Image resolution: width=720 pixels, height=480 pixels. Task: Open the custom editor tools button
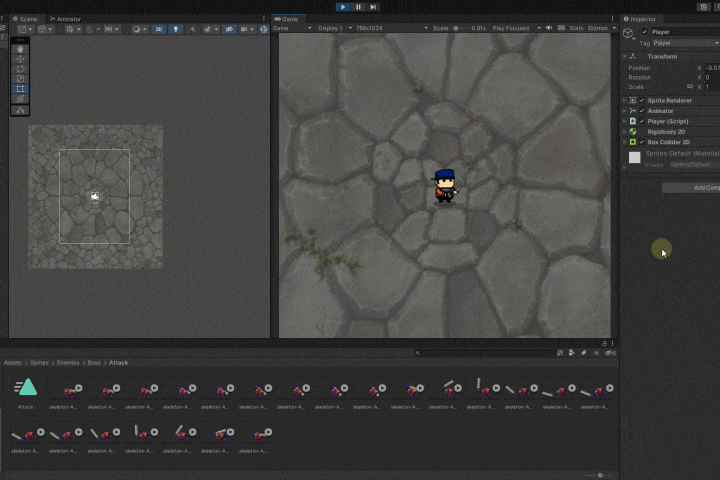20,110
